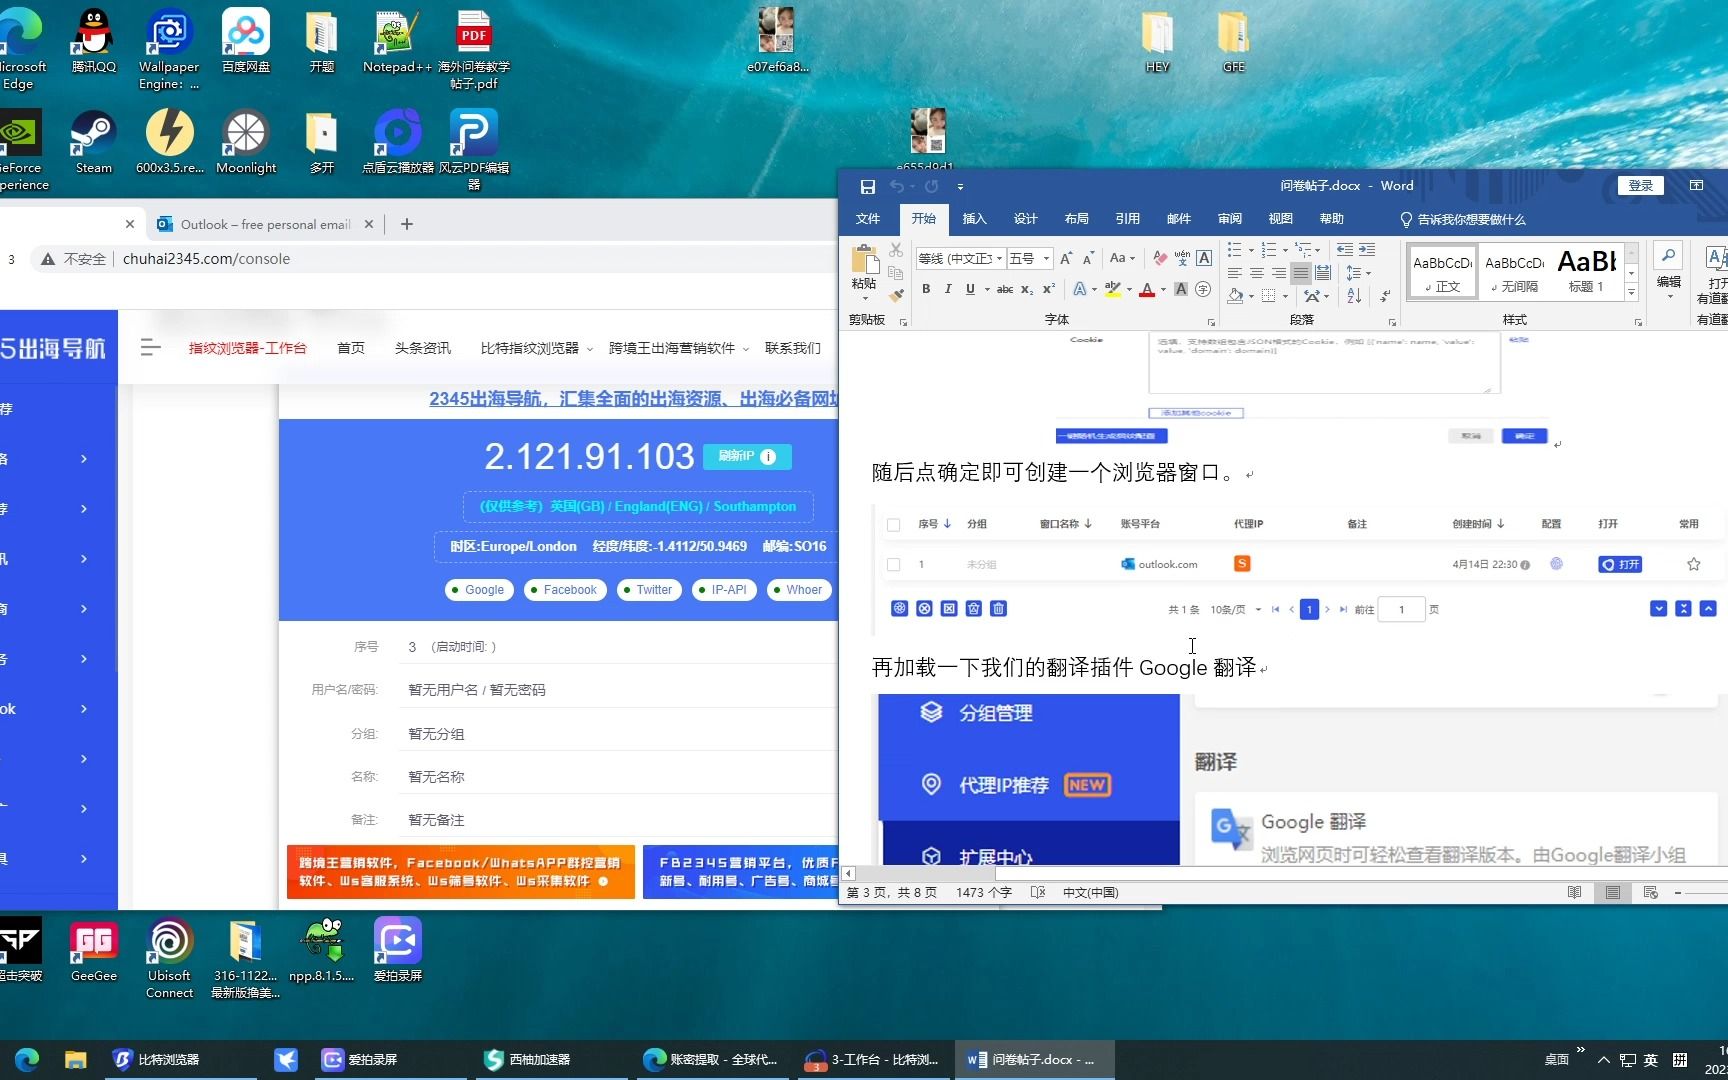Click the Google check pill button
Screen dimensions: 1728x1080
pyautogui.click(x=478, y=590)
